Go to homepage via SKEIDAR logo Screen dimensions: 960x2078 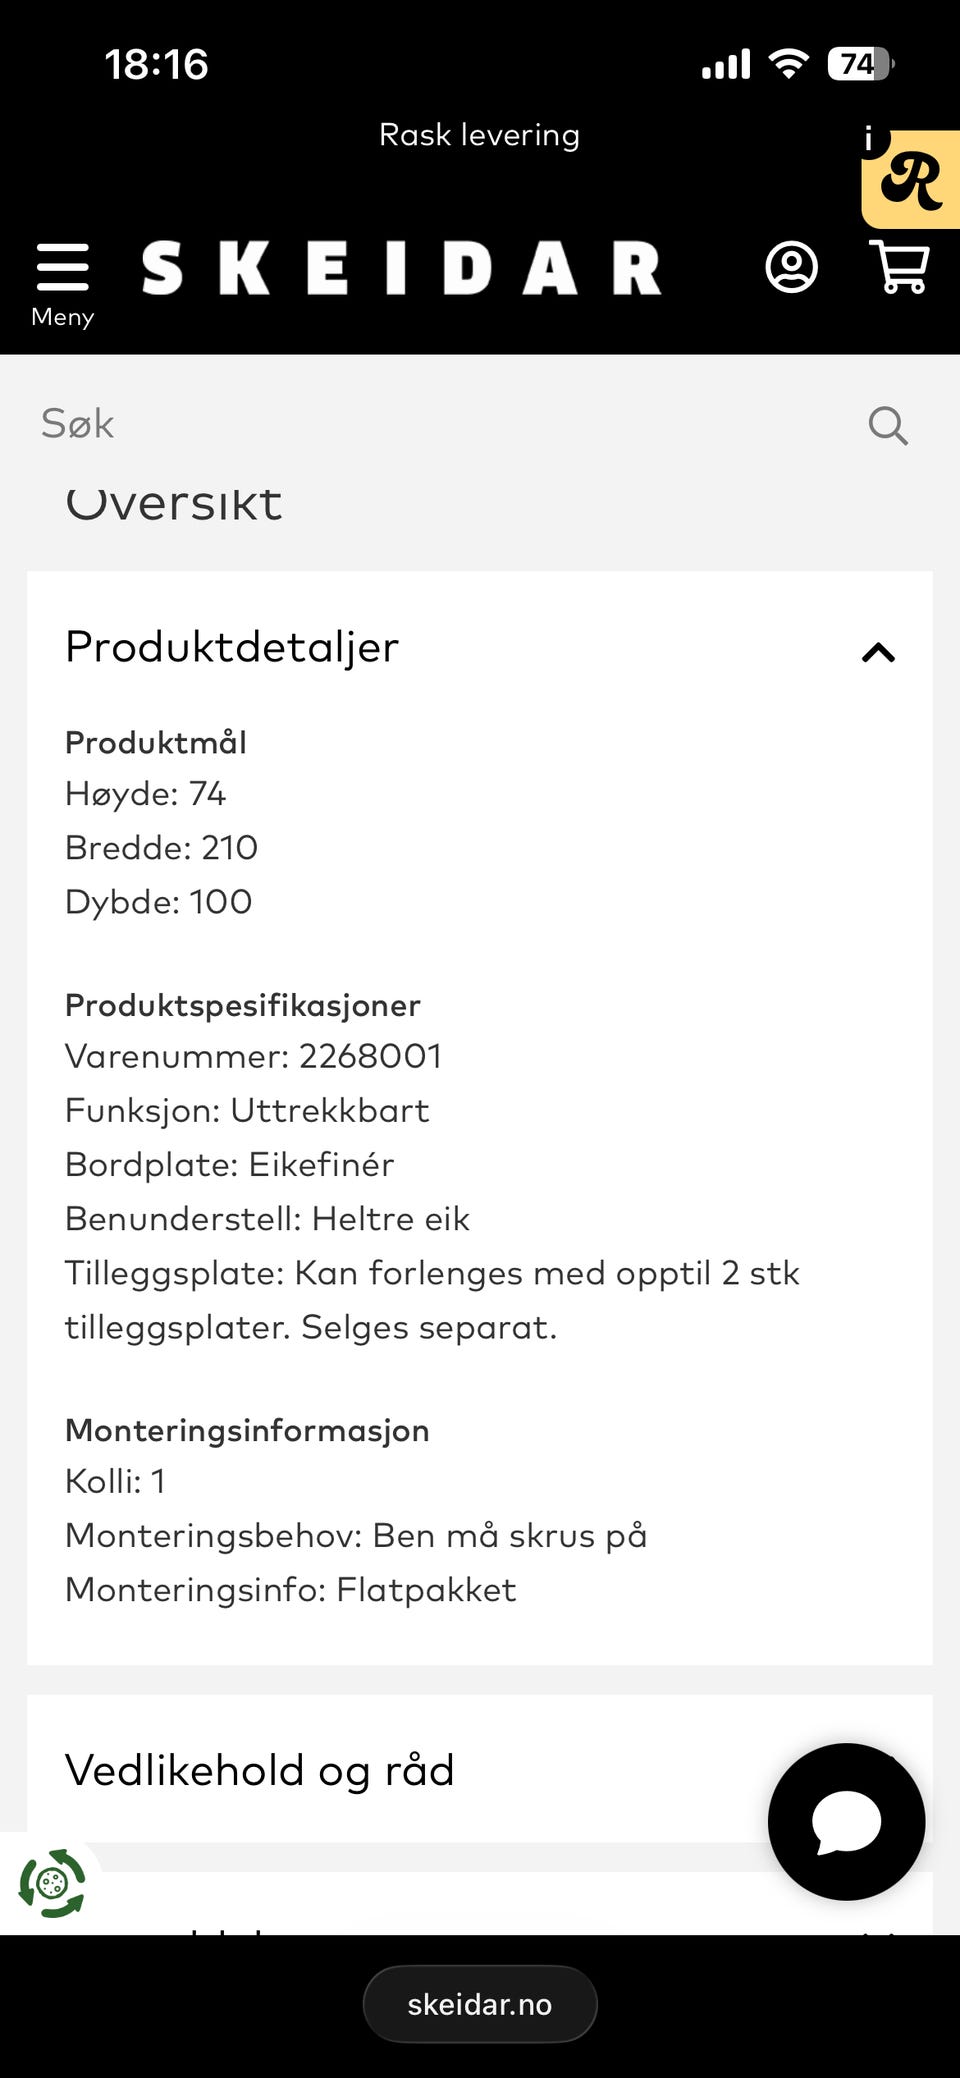click(x=401, y=268)
